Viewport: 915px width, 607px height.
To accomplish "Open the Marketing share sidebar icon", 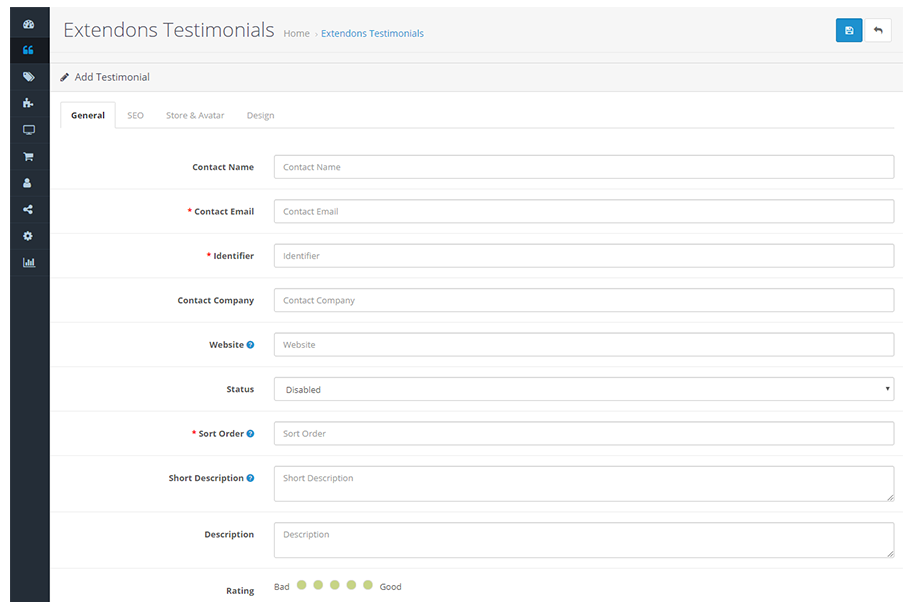I will 28,209.
